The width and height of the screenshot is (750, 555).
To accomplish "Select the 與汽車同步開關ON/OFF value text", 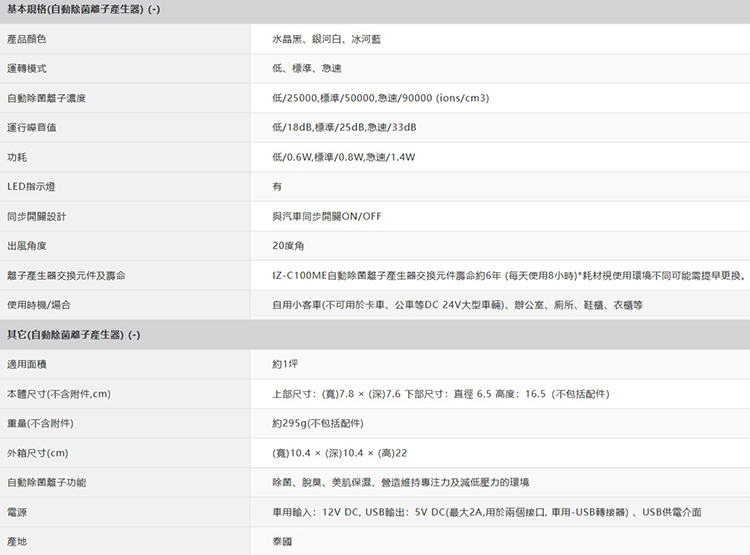I will pos(327,216).
